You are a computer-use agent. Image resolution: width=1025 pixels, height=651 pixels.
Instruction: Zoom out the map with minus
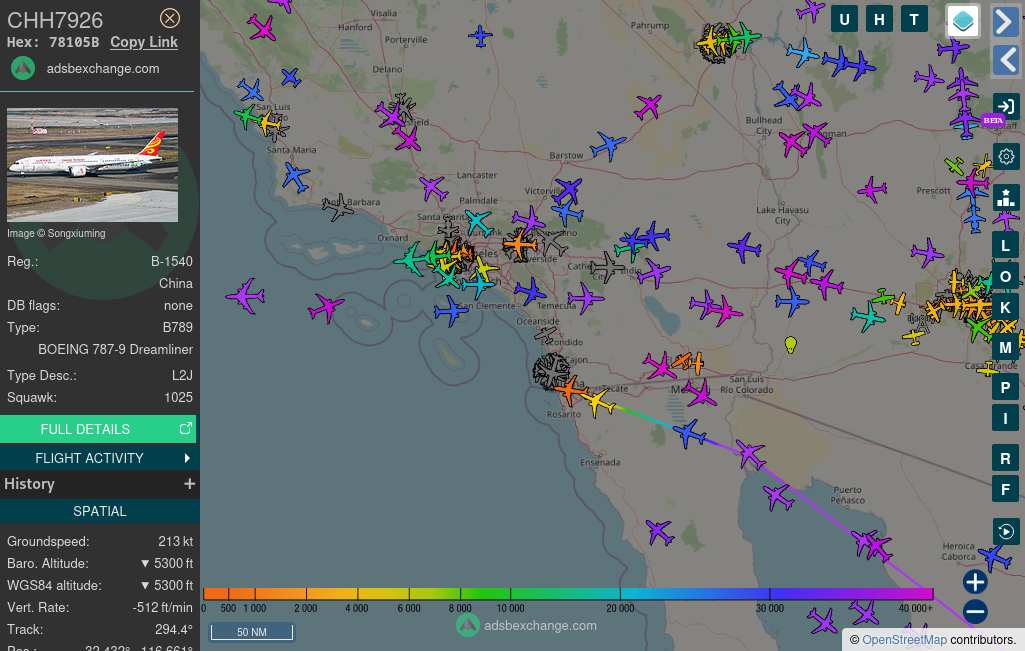click(x=975, y=612)
